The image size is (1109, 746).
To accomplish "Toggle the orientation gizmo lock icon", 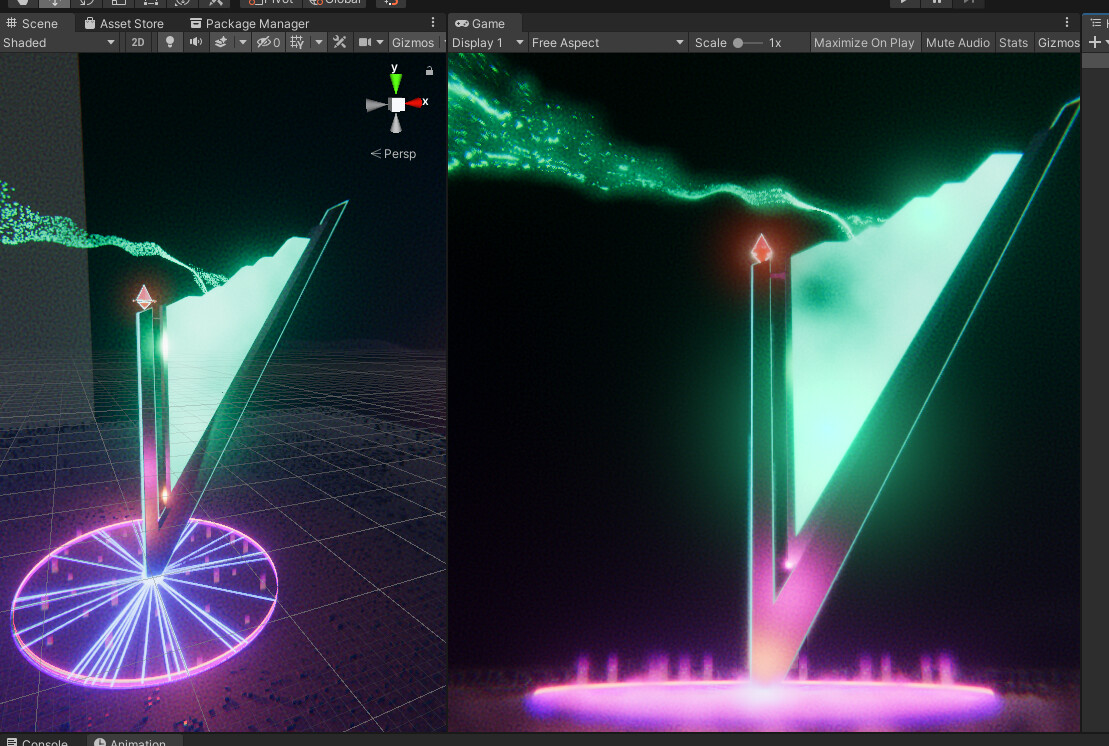I will pyautogui.click(x=429, y=71).
